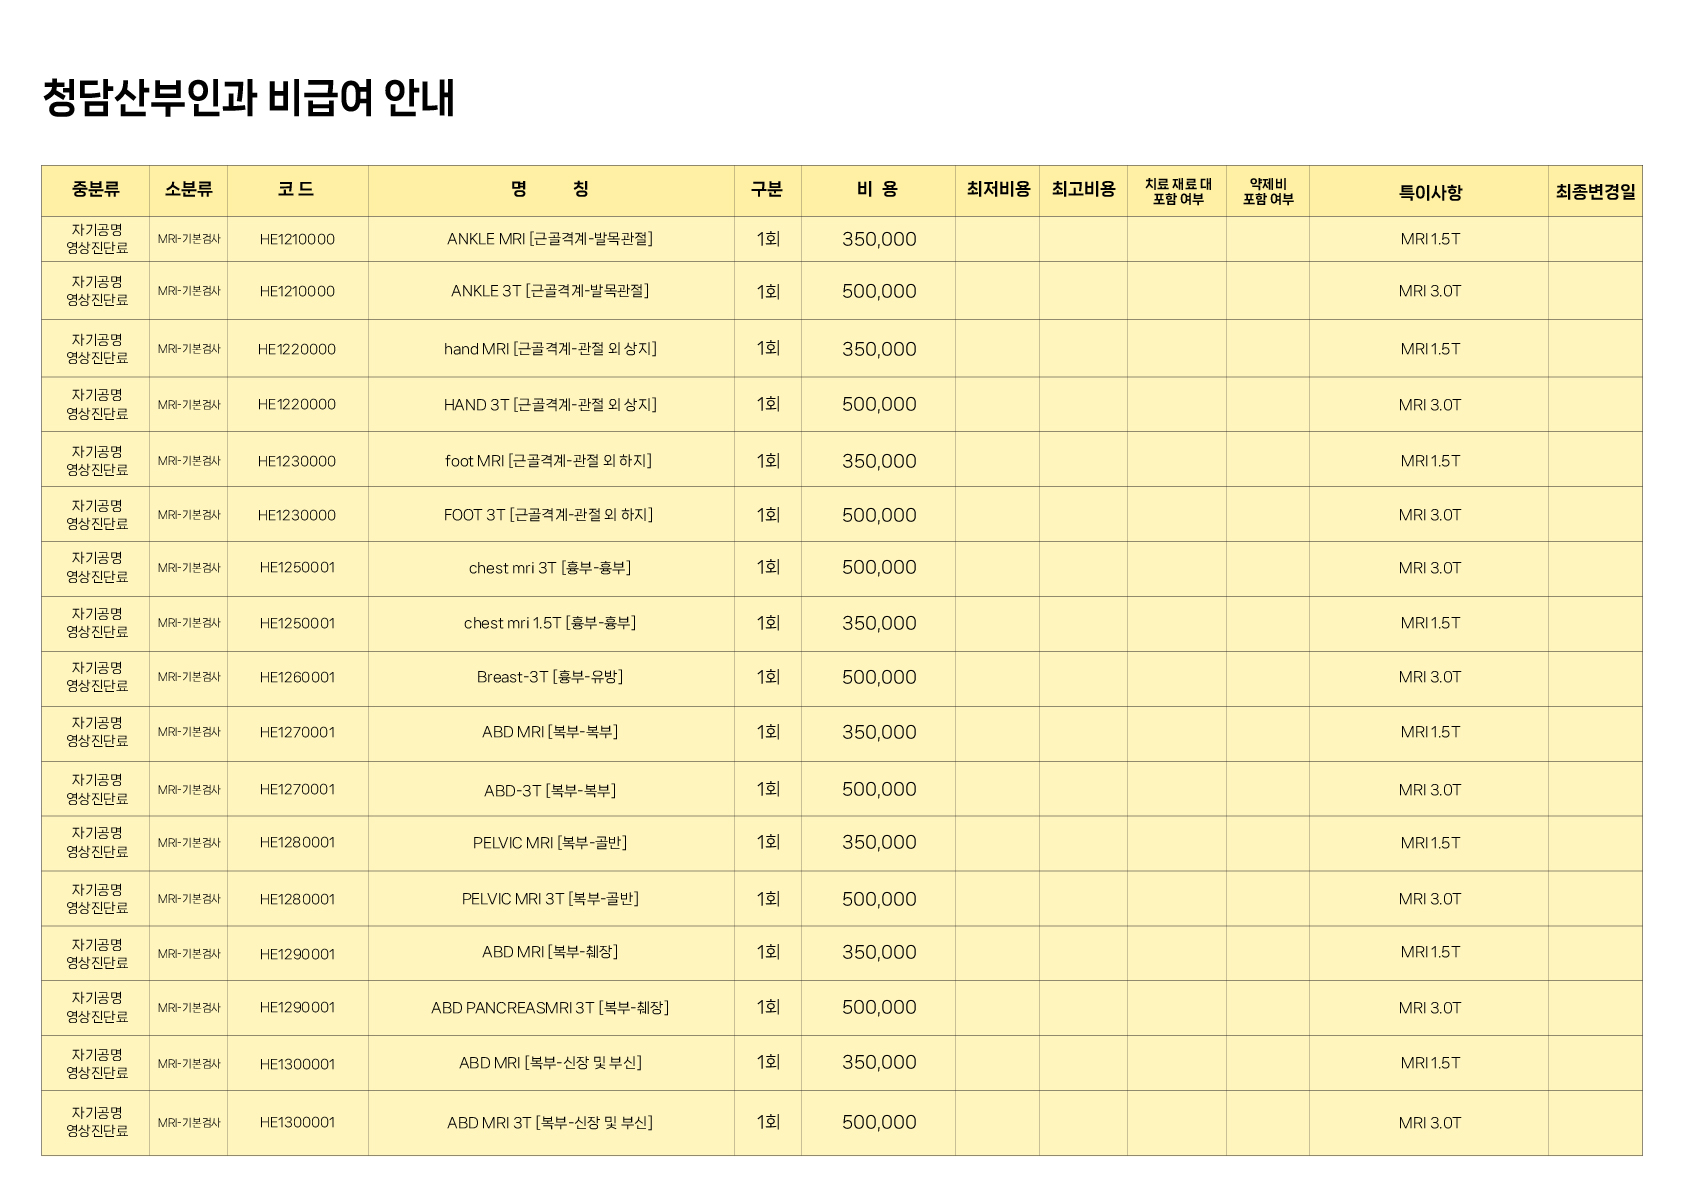Select 500,000 cost in ABD PANCREASMRI 3T row
This screenshot has width=1685, height=1192.
[879, 1007]
